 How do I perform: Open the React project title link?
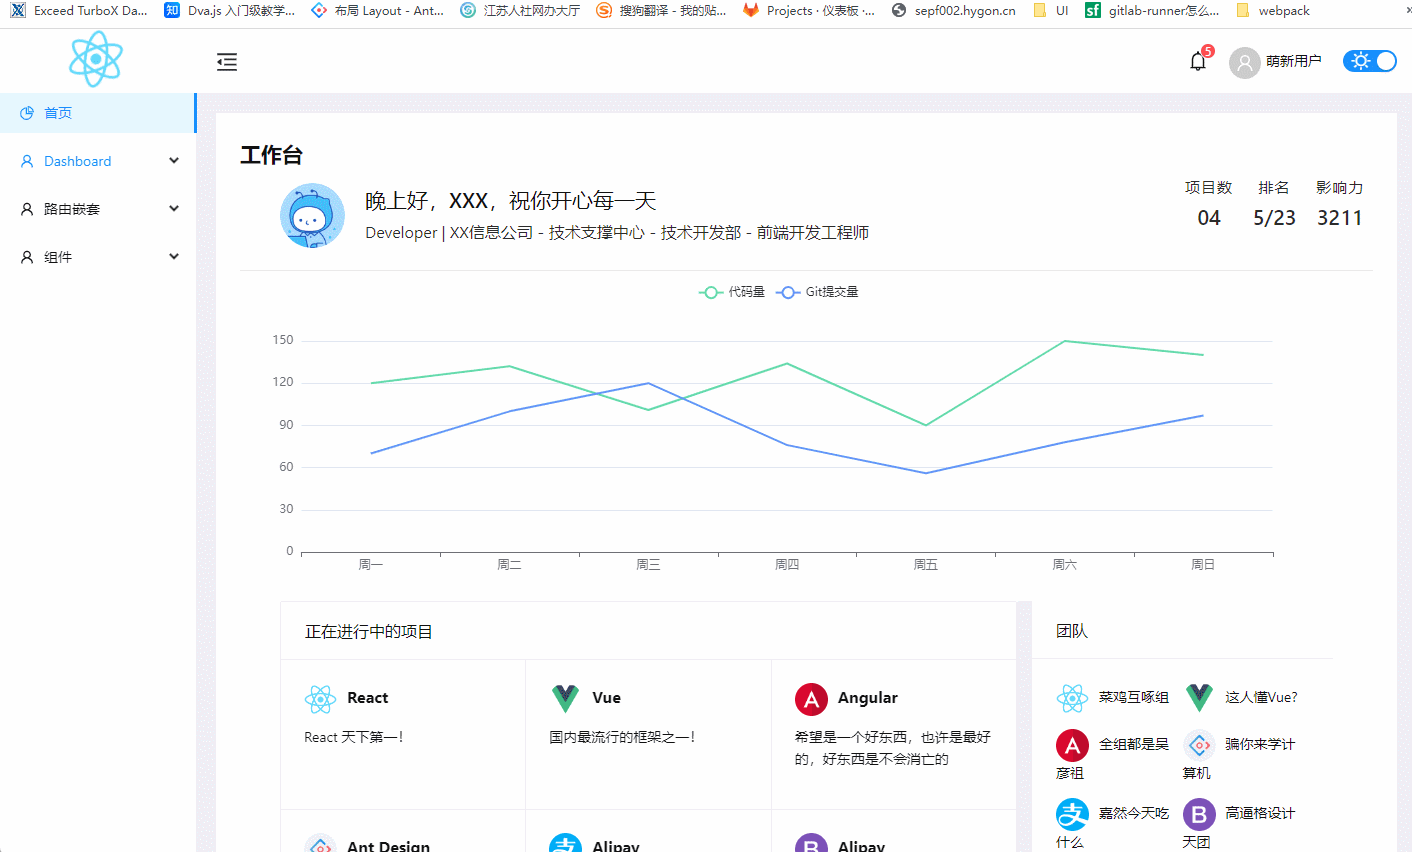367,698
